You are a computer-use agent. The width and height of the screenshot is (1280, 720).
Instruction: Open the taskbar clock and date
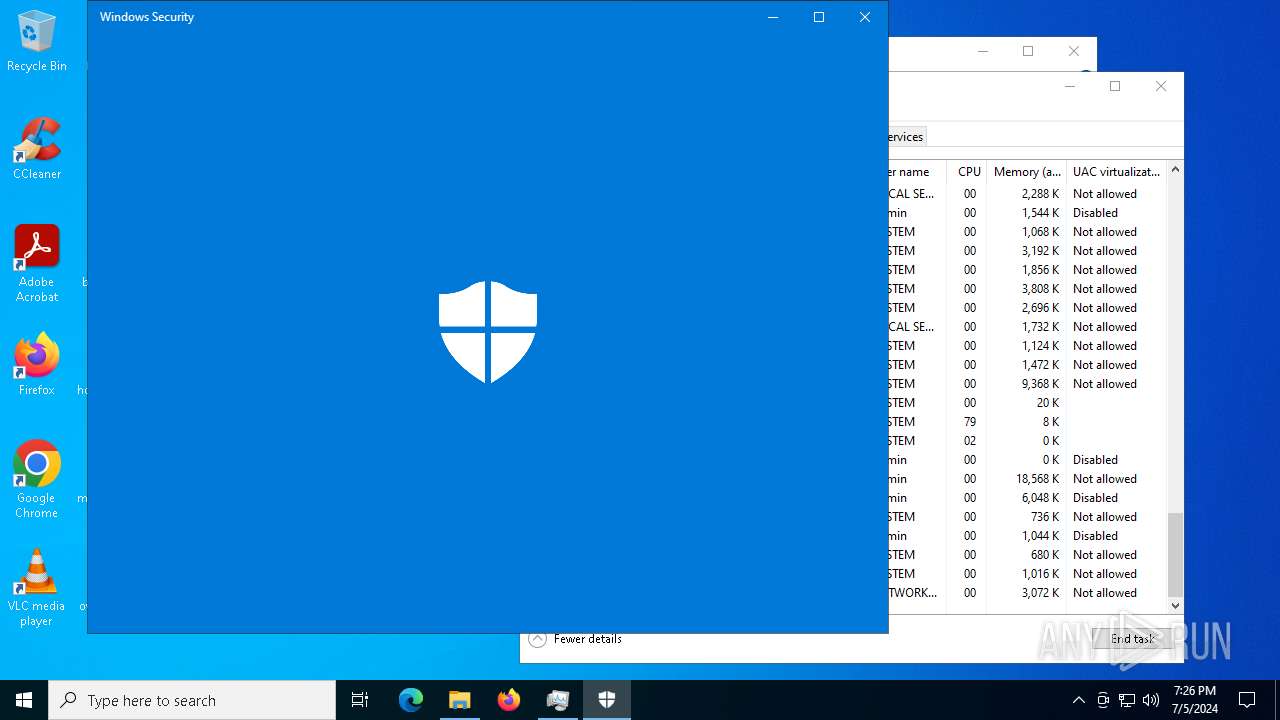(1195, 700)
